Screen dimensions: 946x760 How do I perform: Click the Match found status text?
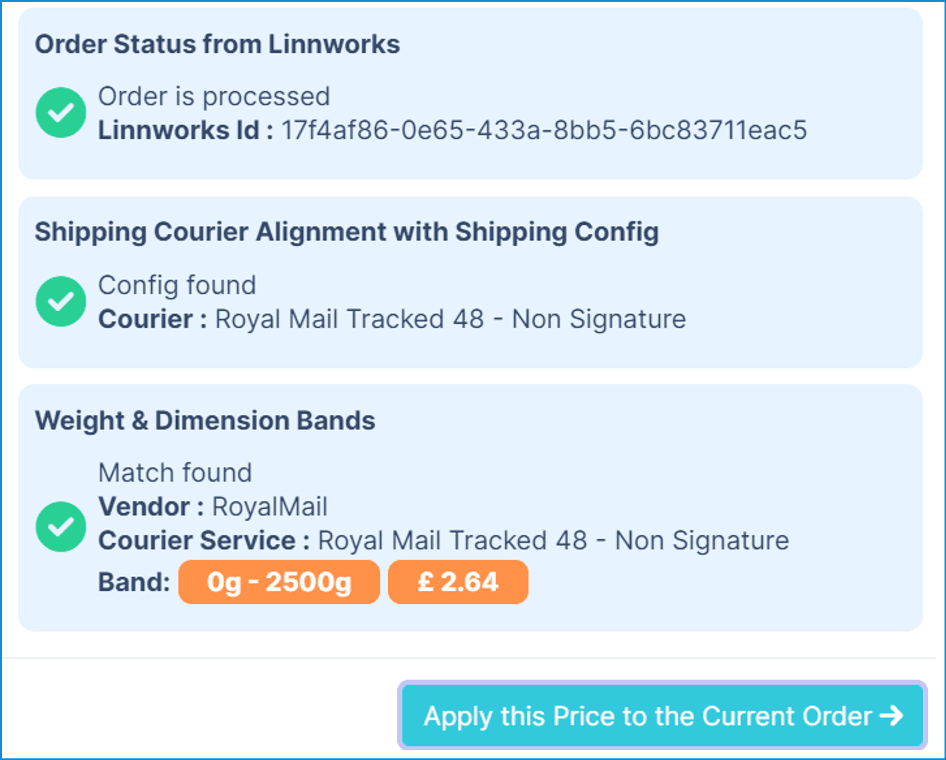coord(175,473)
